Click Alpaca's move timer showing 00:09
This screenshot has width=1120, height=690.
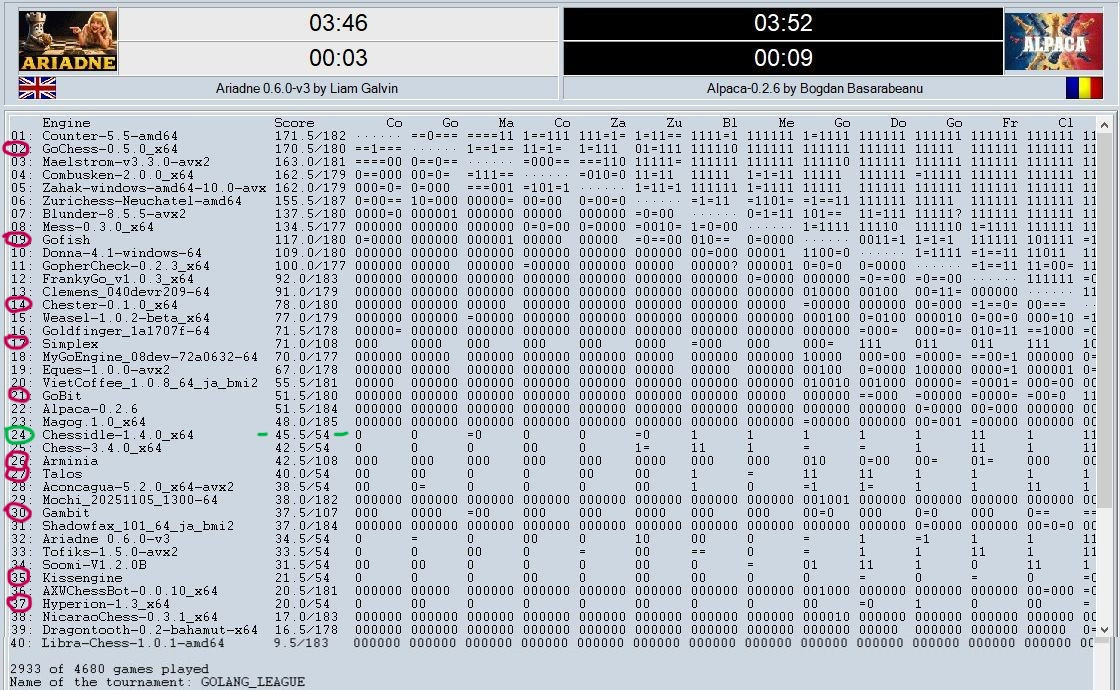pyautogui.click(x=783, y=58)
